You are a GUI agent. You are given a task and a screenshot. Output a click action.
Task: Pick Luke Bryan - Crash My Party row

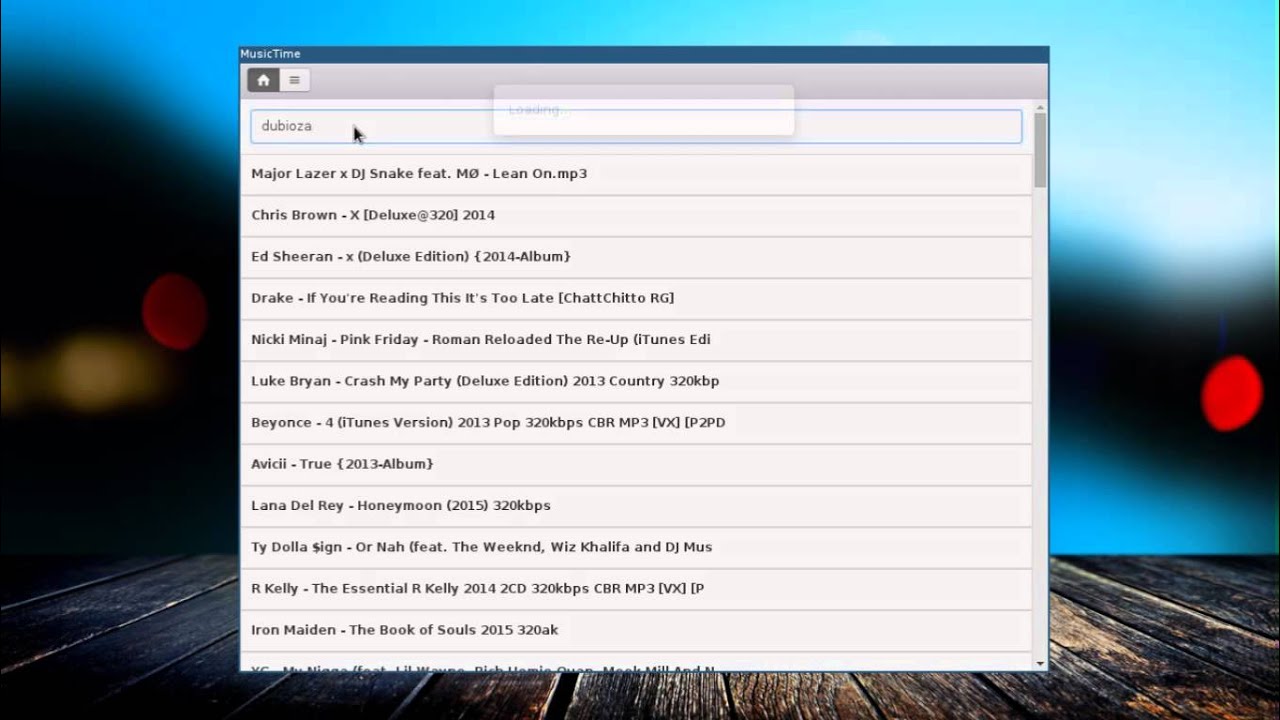click(636, 382)
